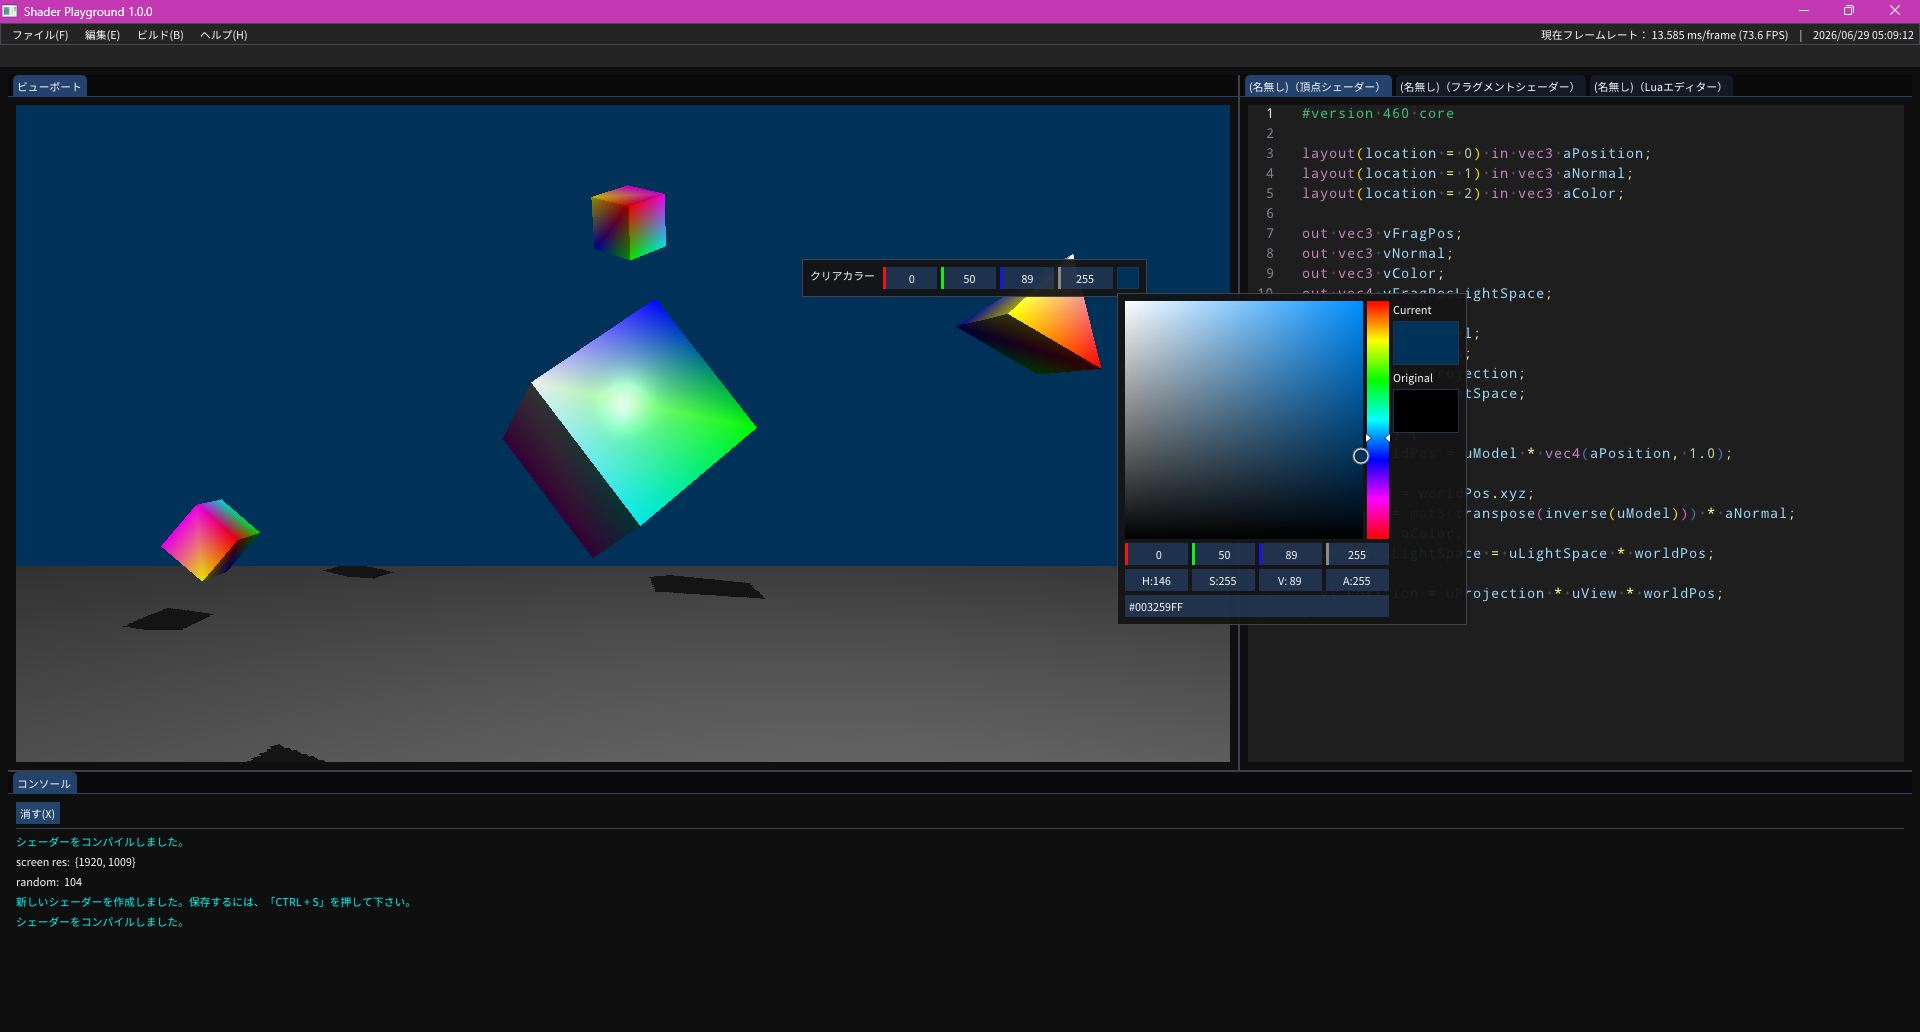This screenshot has width=1920, height=1032.
Task: Click console message mentioning CTRL + S
Action: [215, 902]
